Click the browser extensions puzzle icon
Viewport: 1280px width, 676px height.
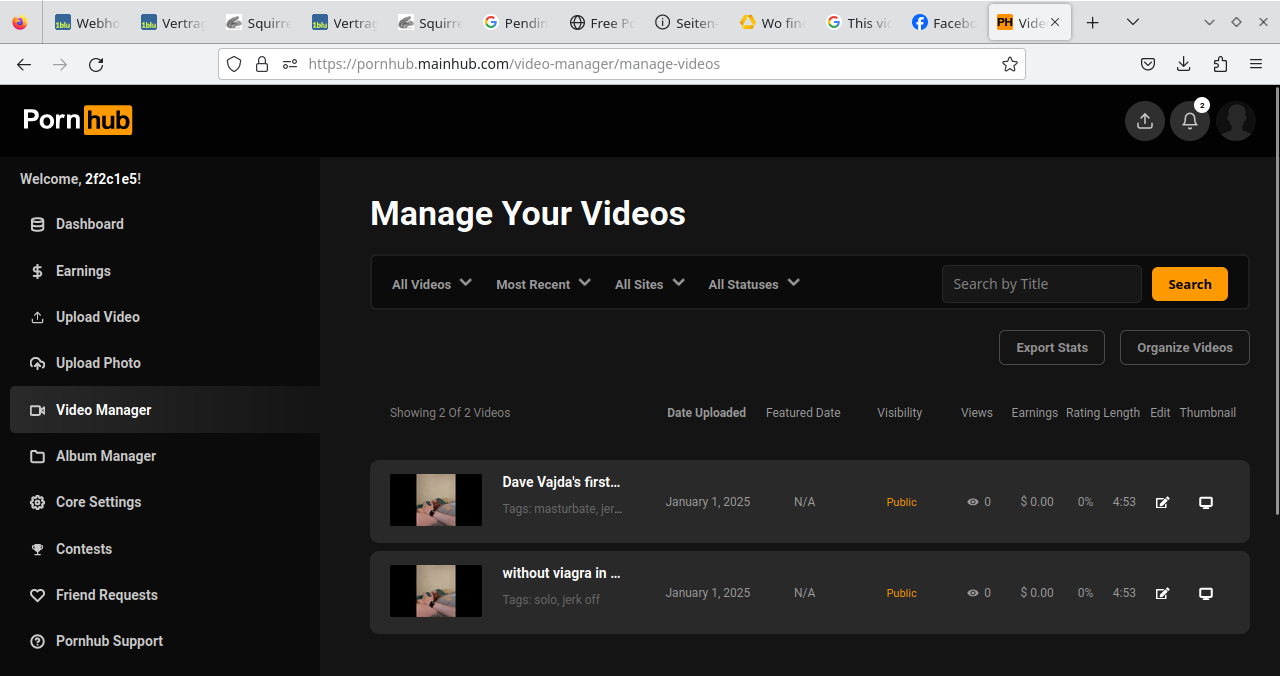click(1220, 64)
